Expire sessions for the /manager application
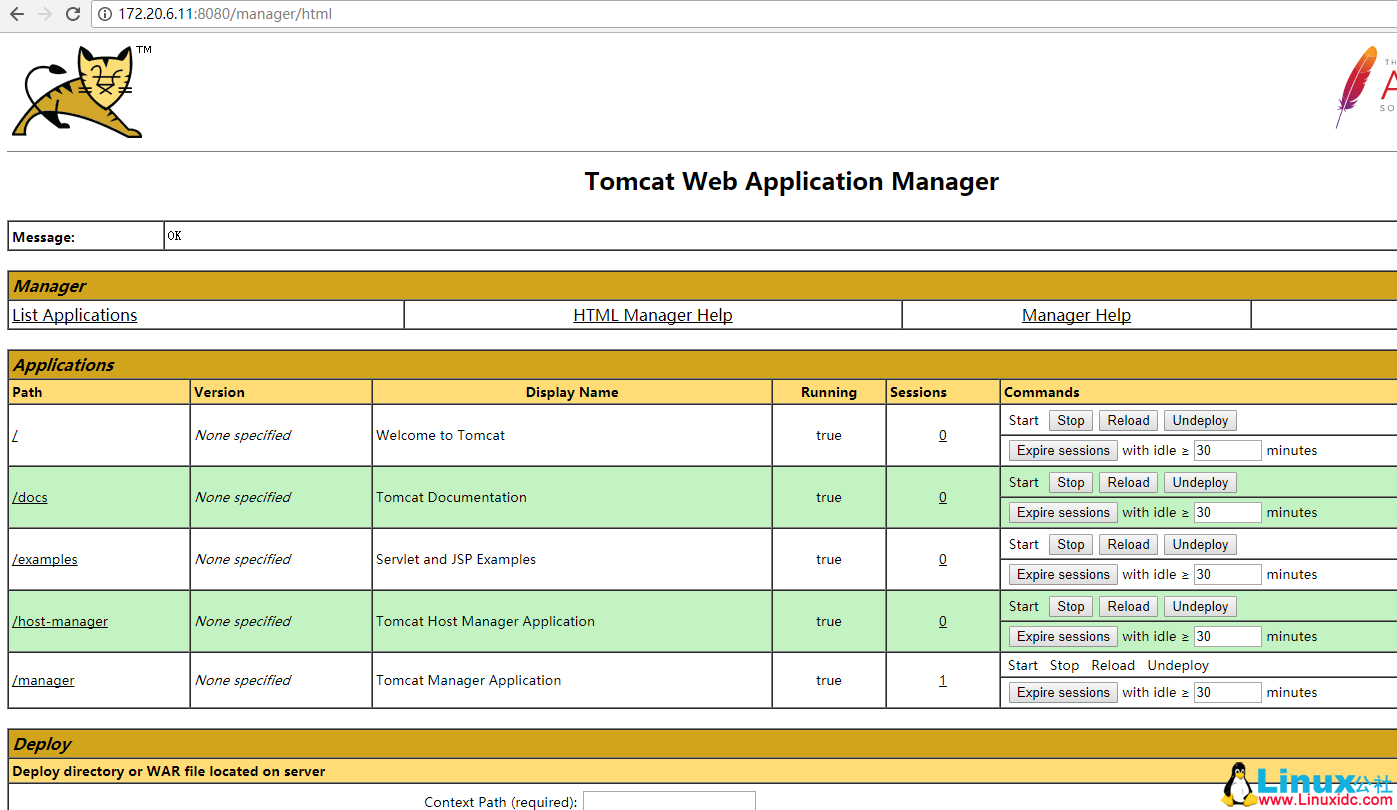 point(1063,692)
